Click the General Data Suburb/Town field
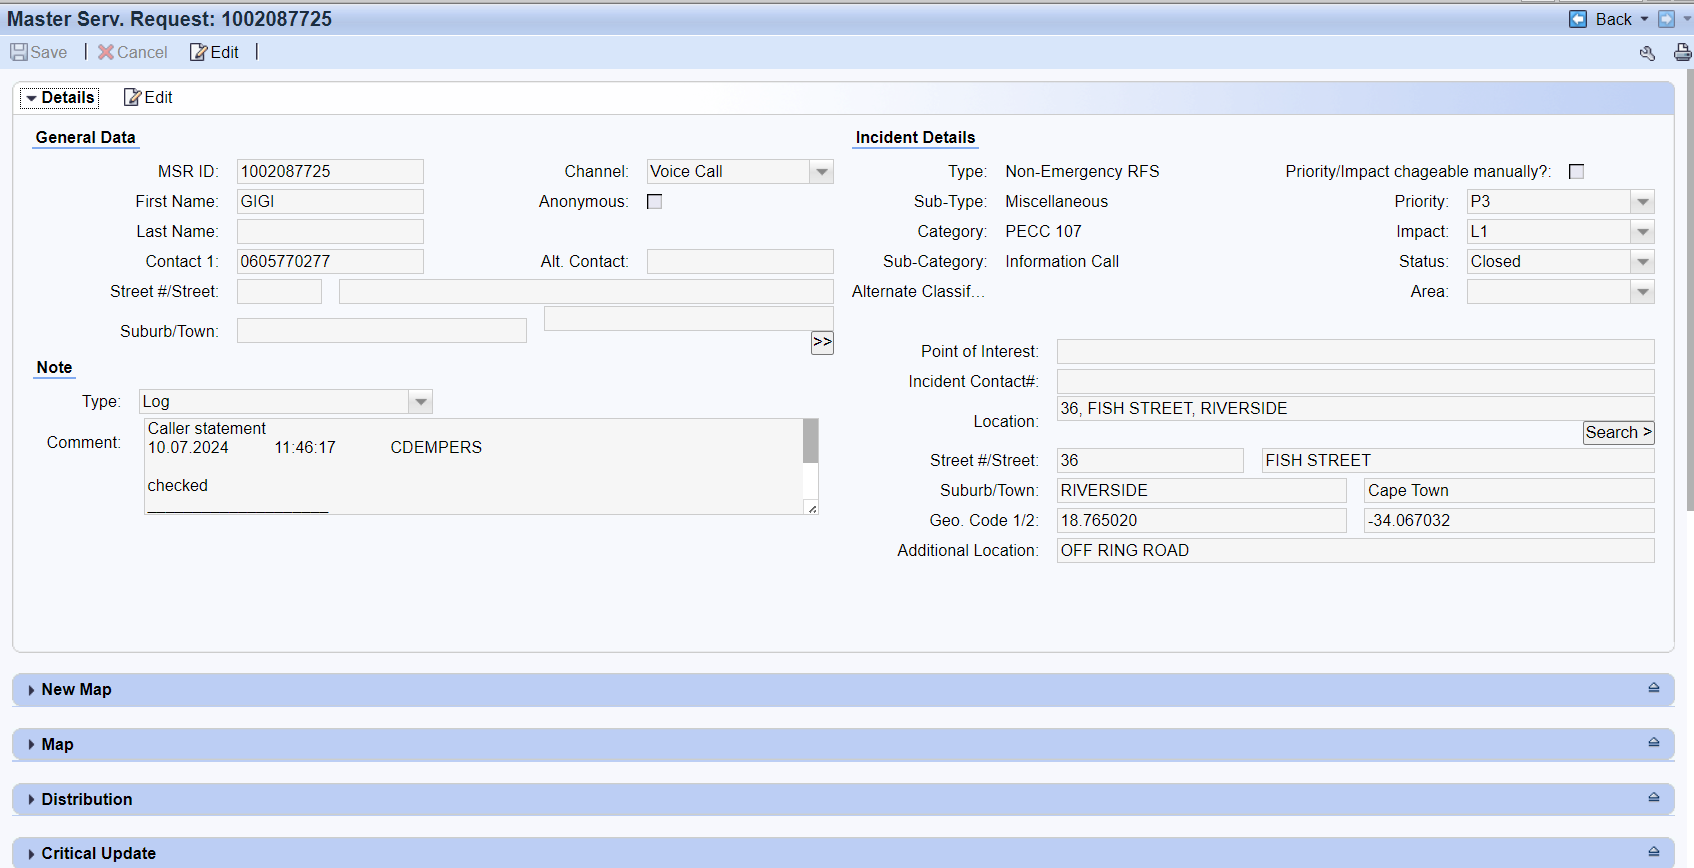Screen dimensions: 1694x868 381,331
